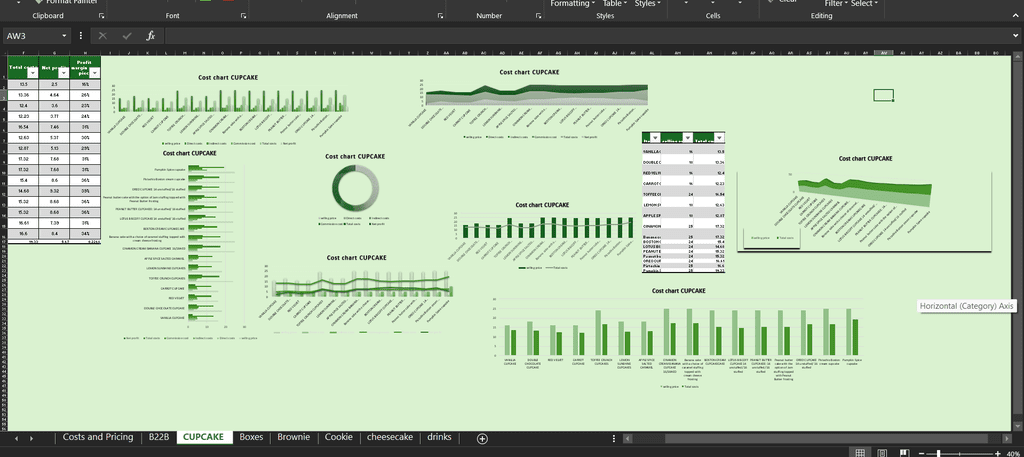Select the doughnut Cost chart CUPCAKE

355,189
